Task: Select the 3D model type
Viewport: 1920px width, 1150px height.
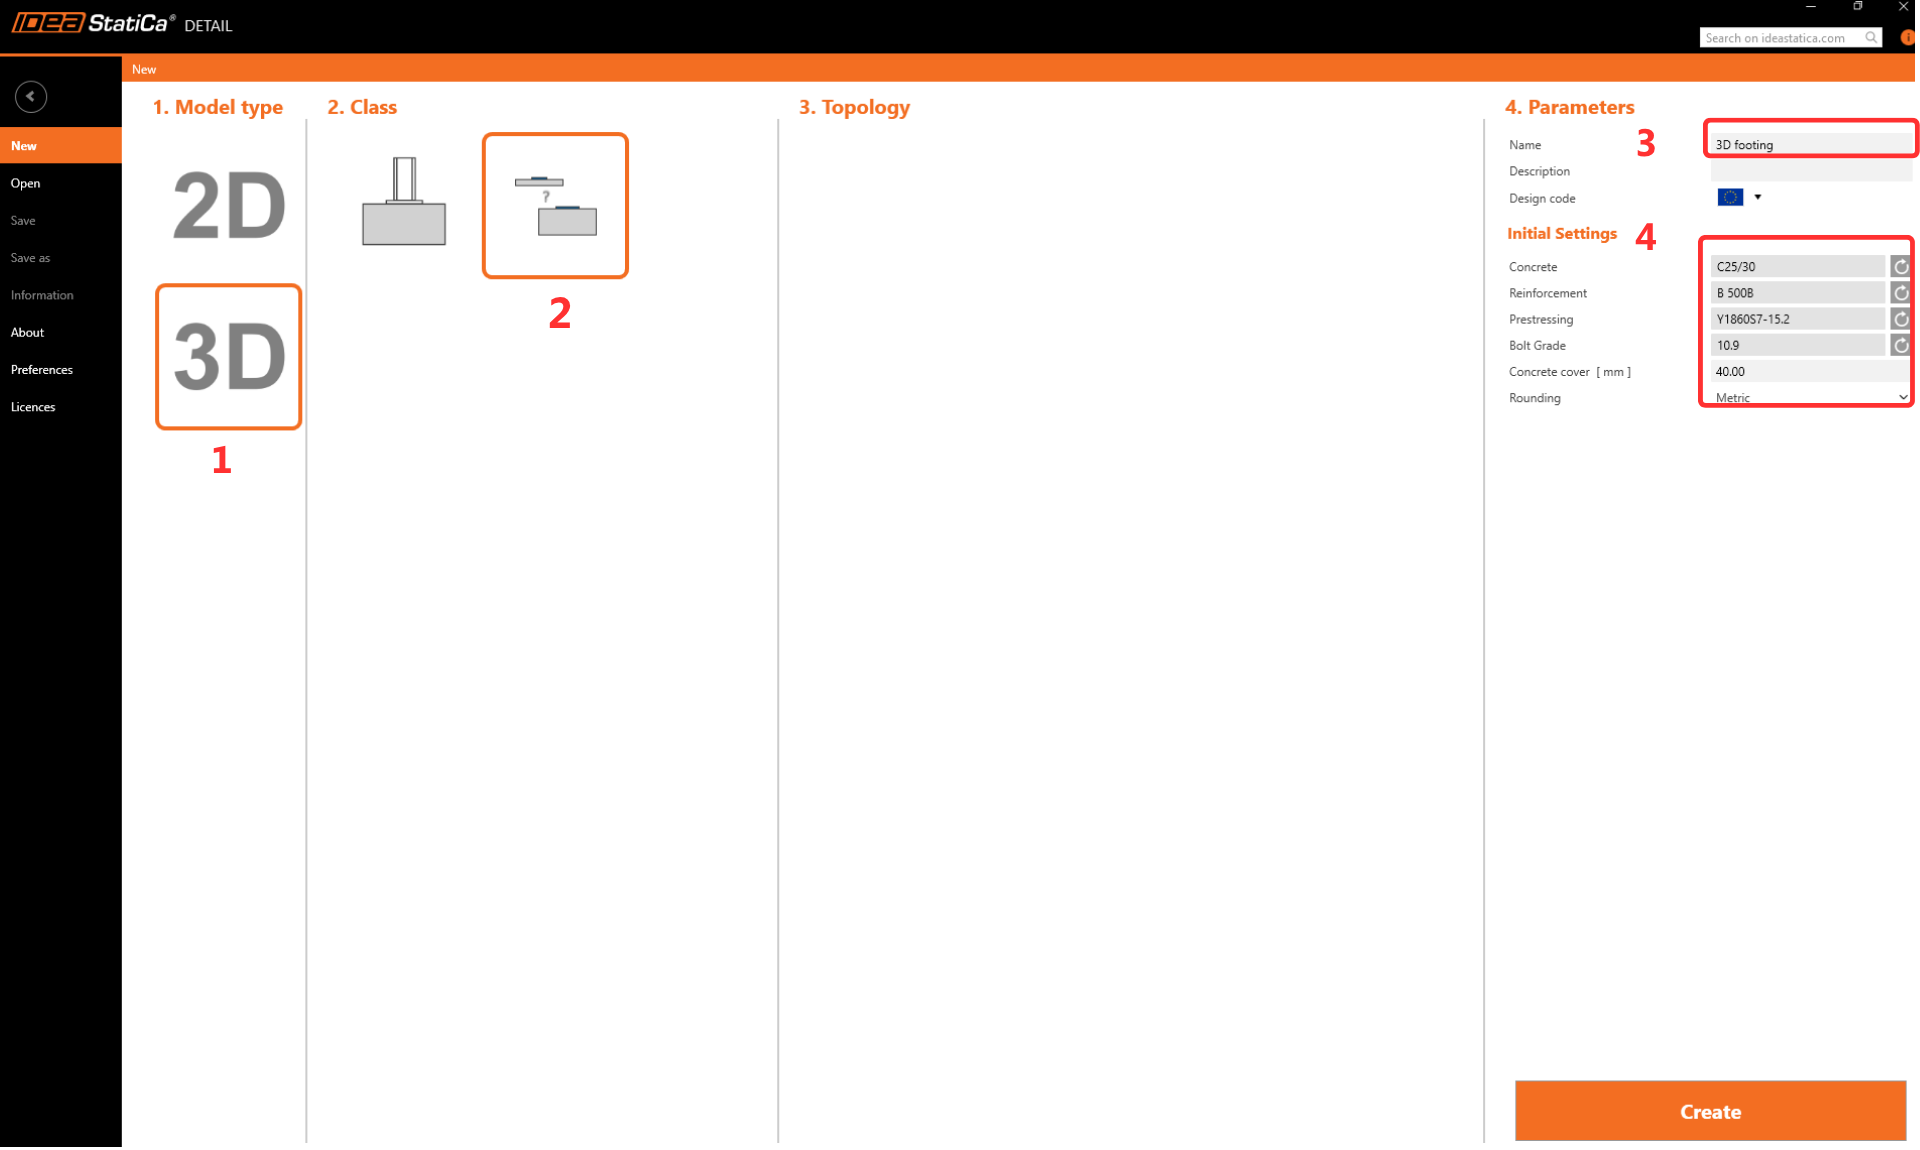Action: pos(228,357)
